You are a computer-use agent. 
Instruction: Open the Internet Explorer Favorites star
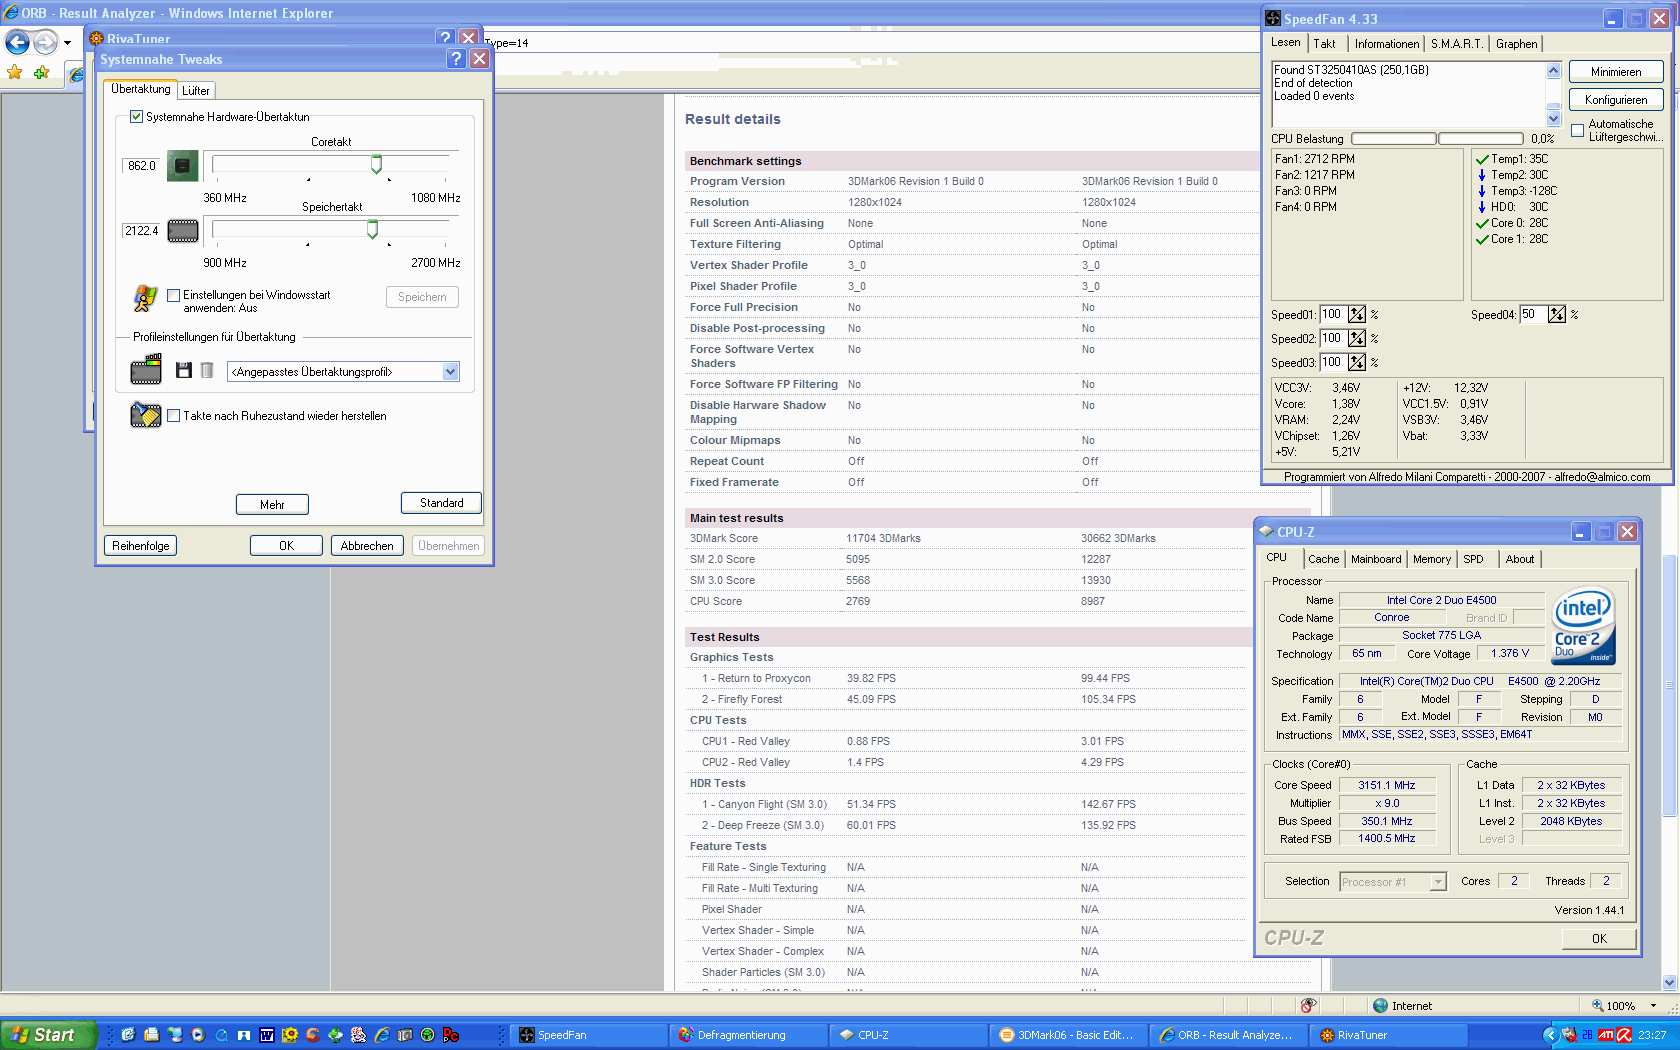click(x=15, y=72)
